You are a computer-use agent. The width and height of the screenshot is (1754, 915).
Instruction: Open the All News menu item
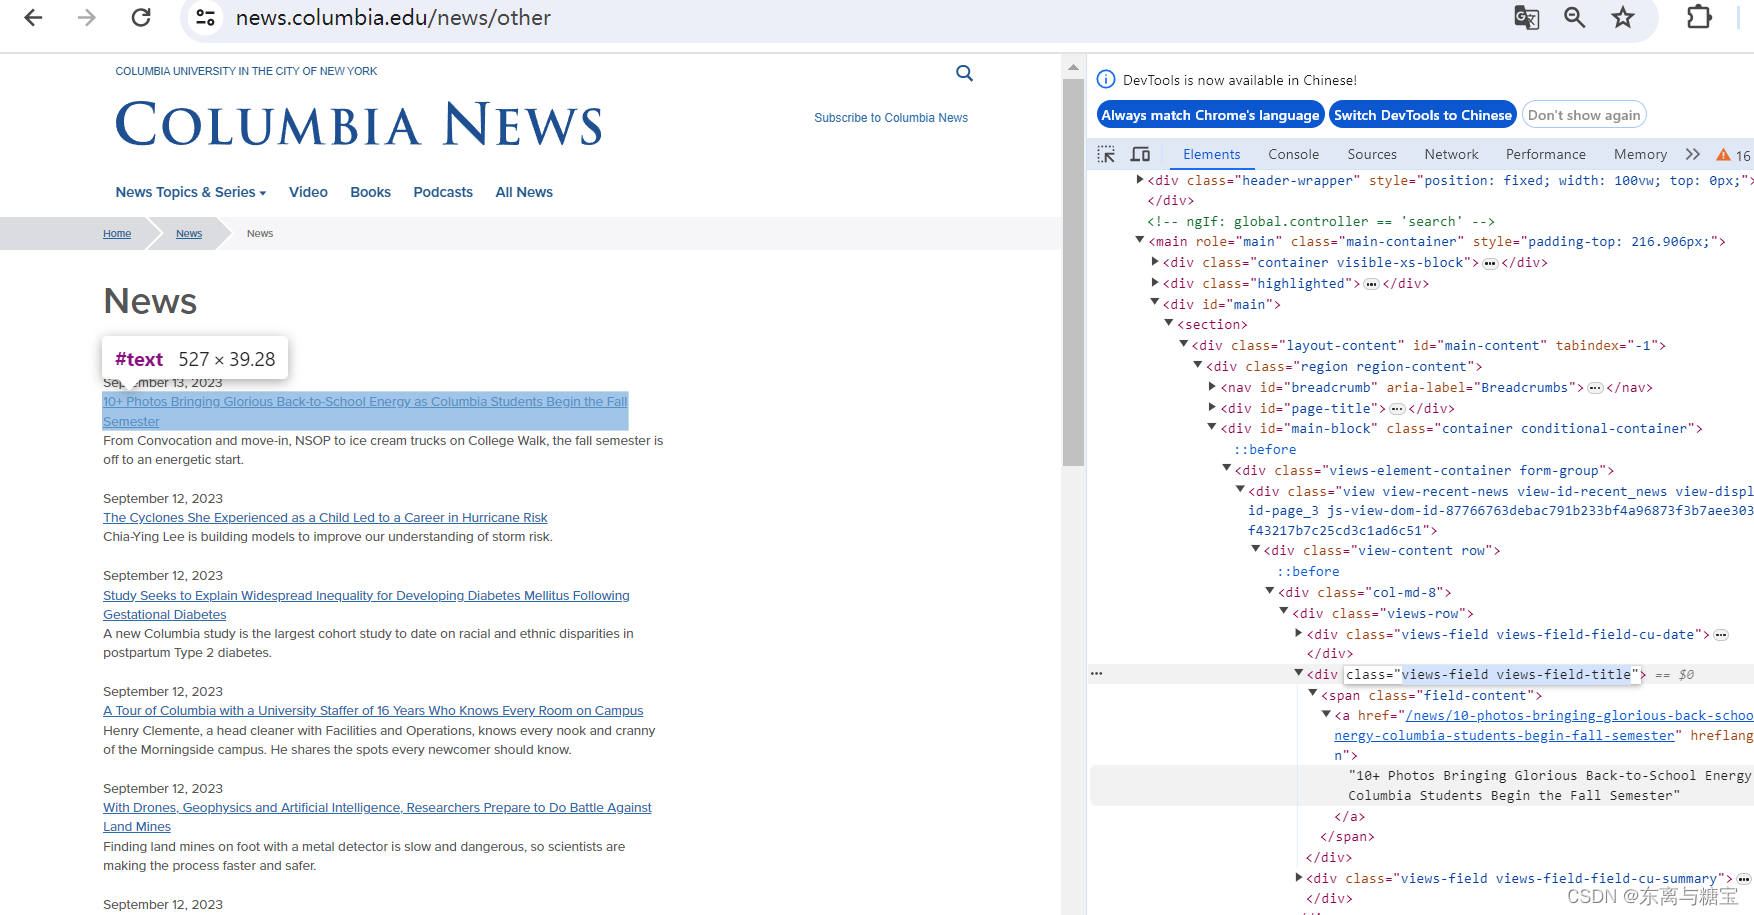(524, 192)
